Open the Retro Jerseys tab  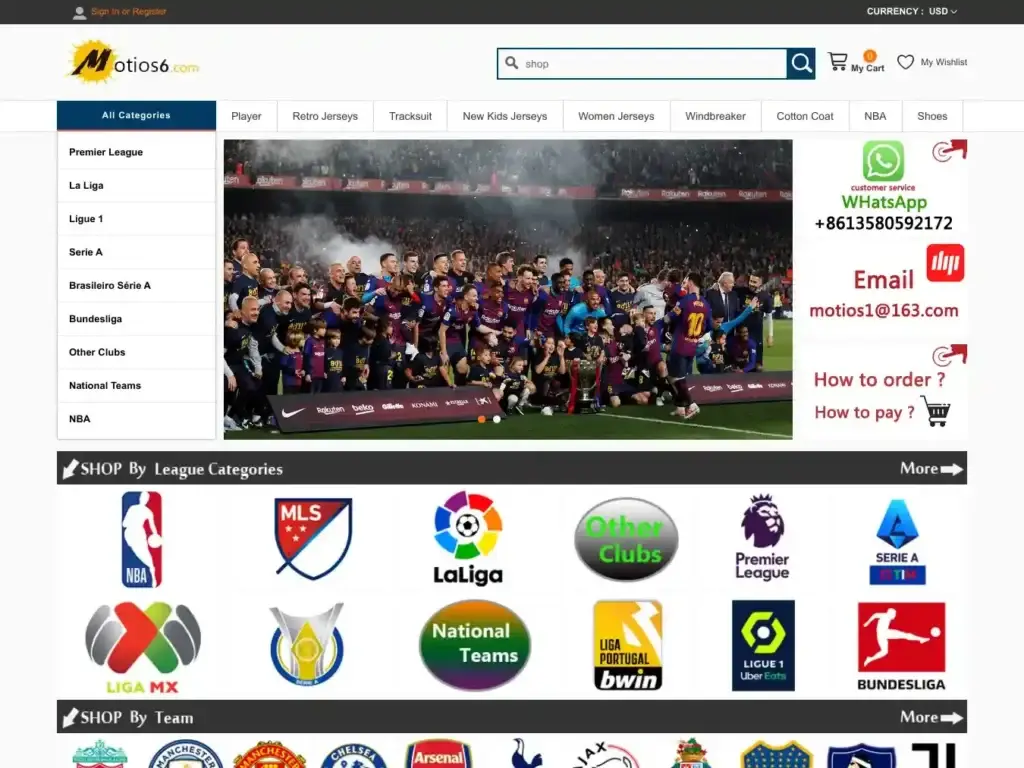325,116
